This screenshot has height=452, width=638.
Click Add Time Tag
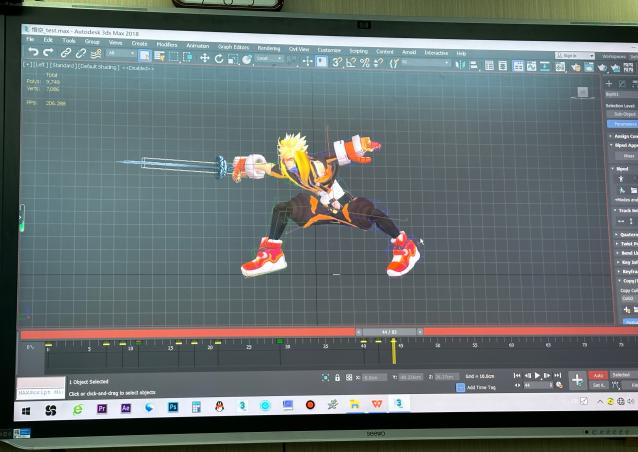pyautogui.click(x=481, y=387)
